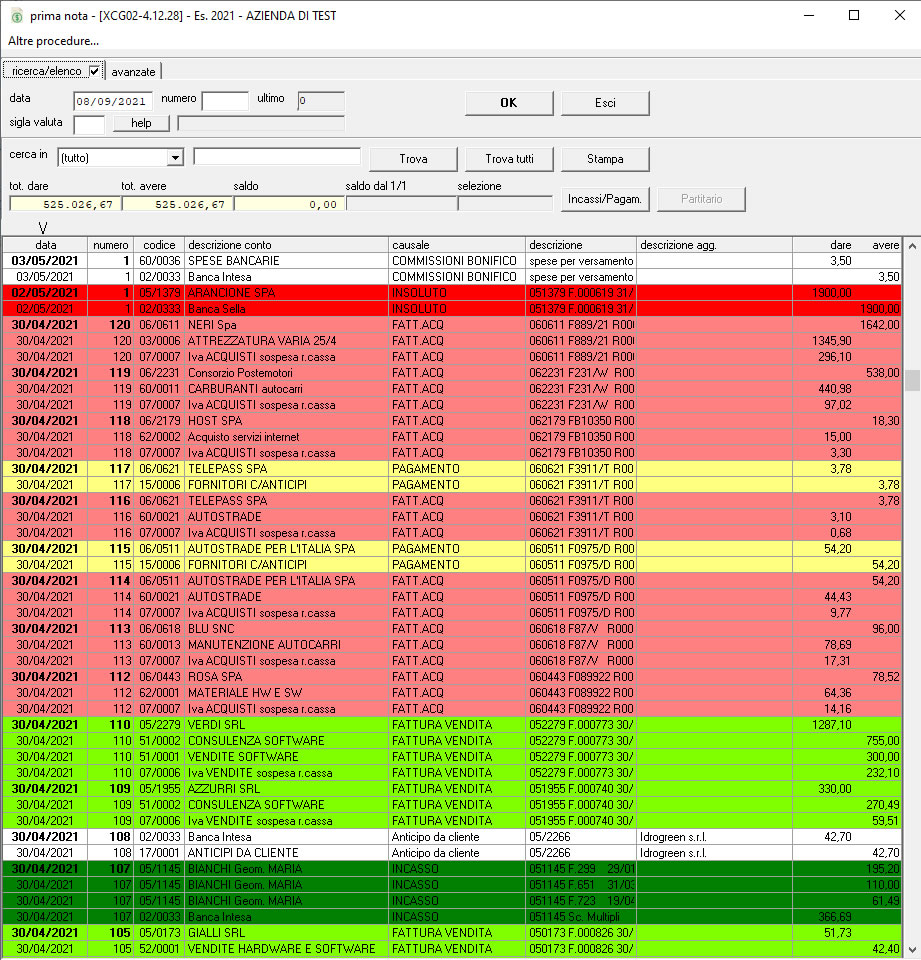921x960 pixels.
Task: Click the Trova button
Action: pos(413,159)
